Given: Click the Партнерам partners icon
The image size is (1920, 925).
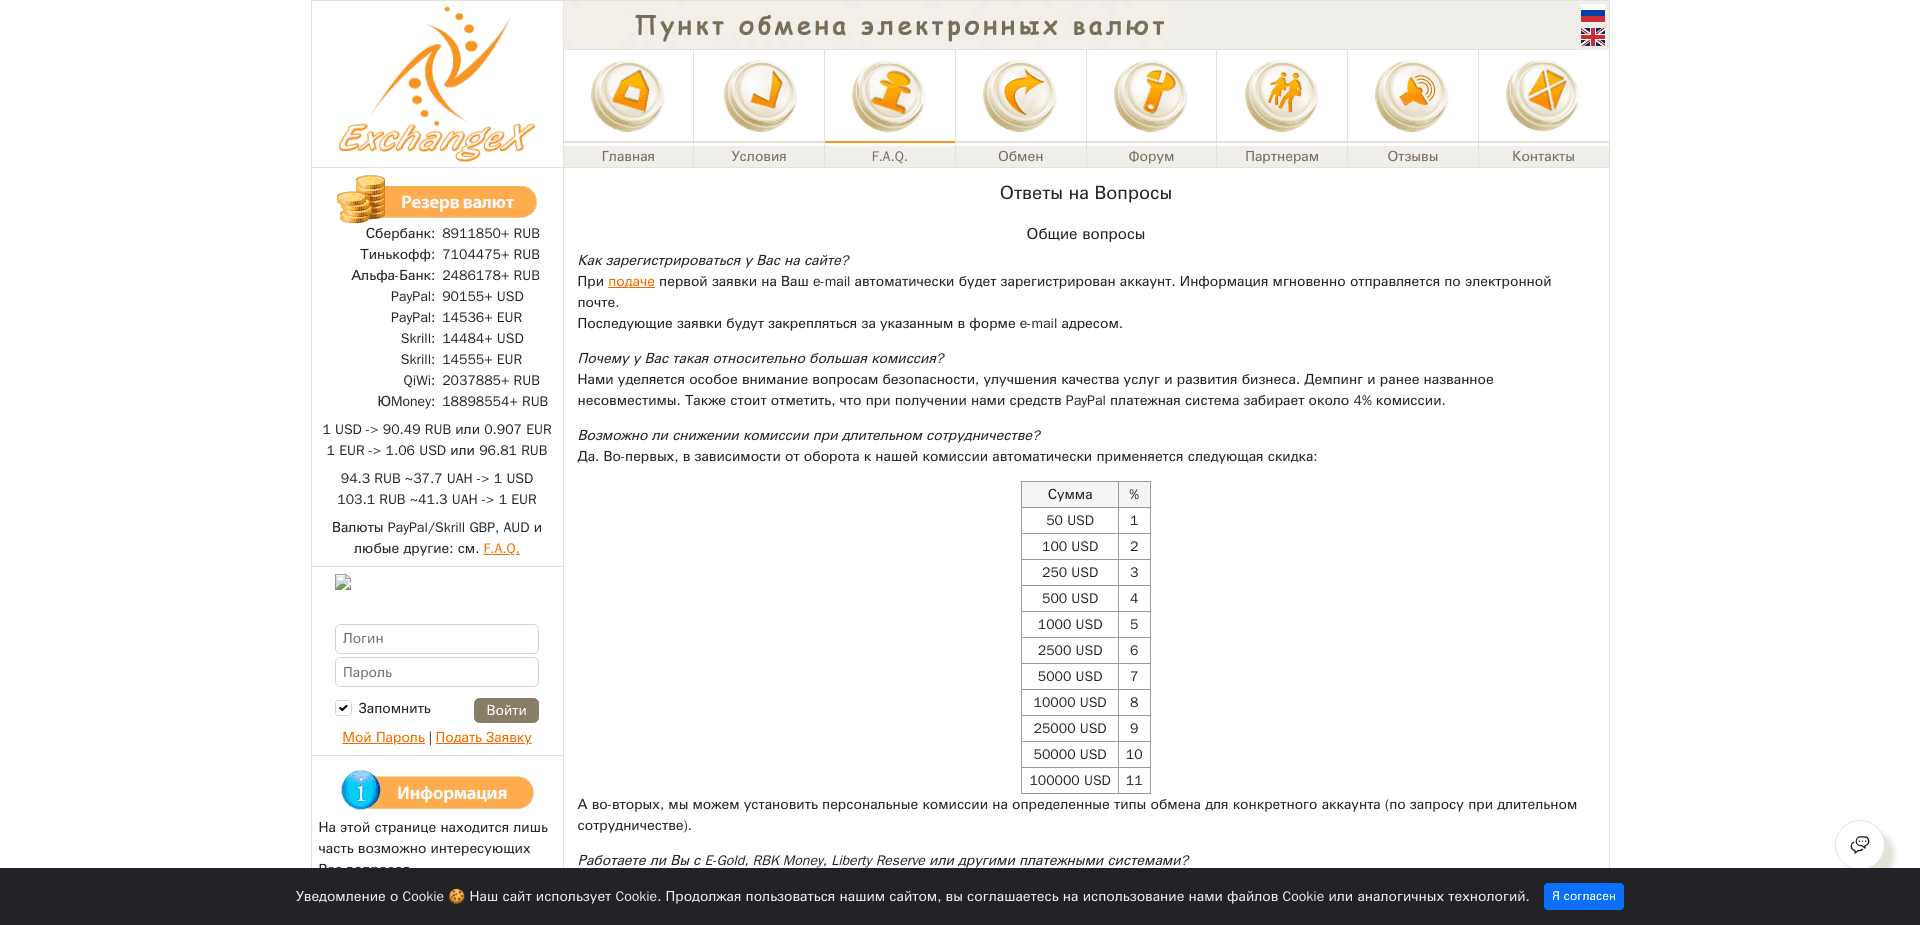Looking at the screenshot, I should [1281, 95].
